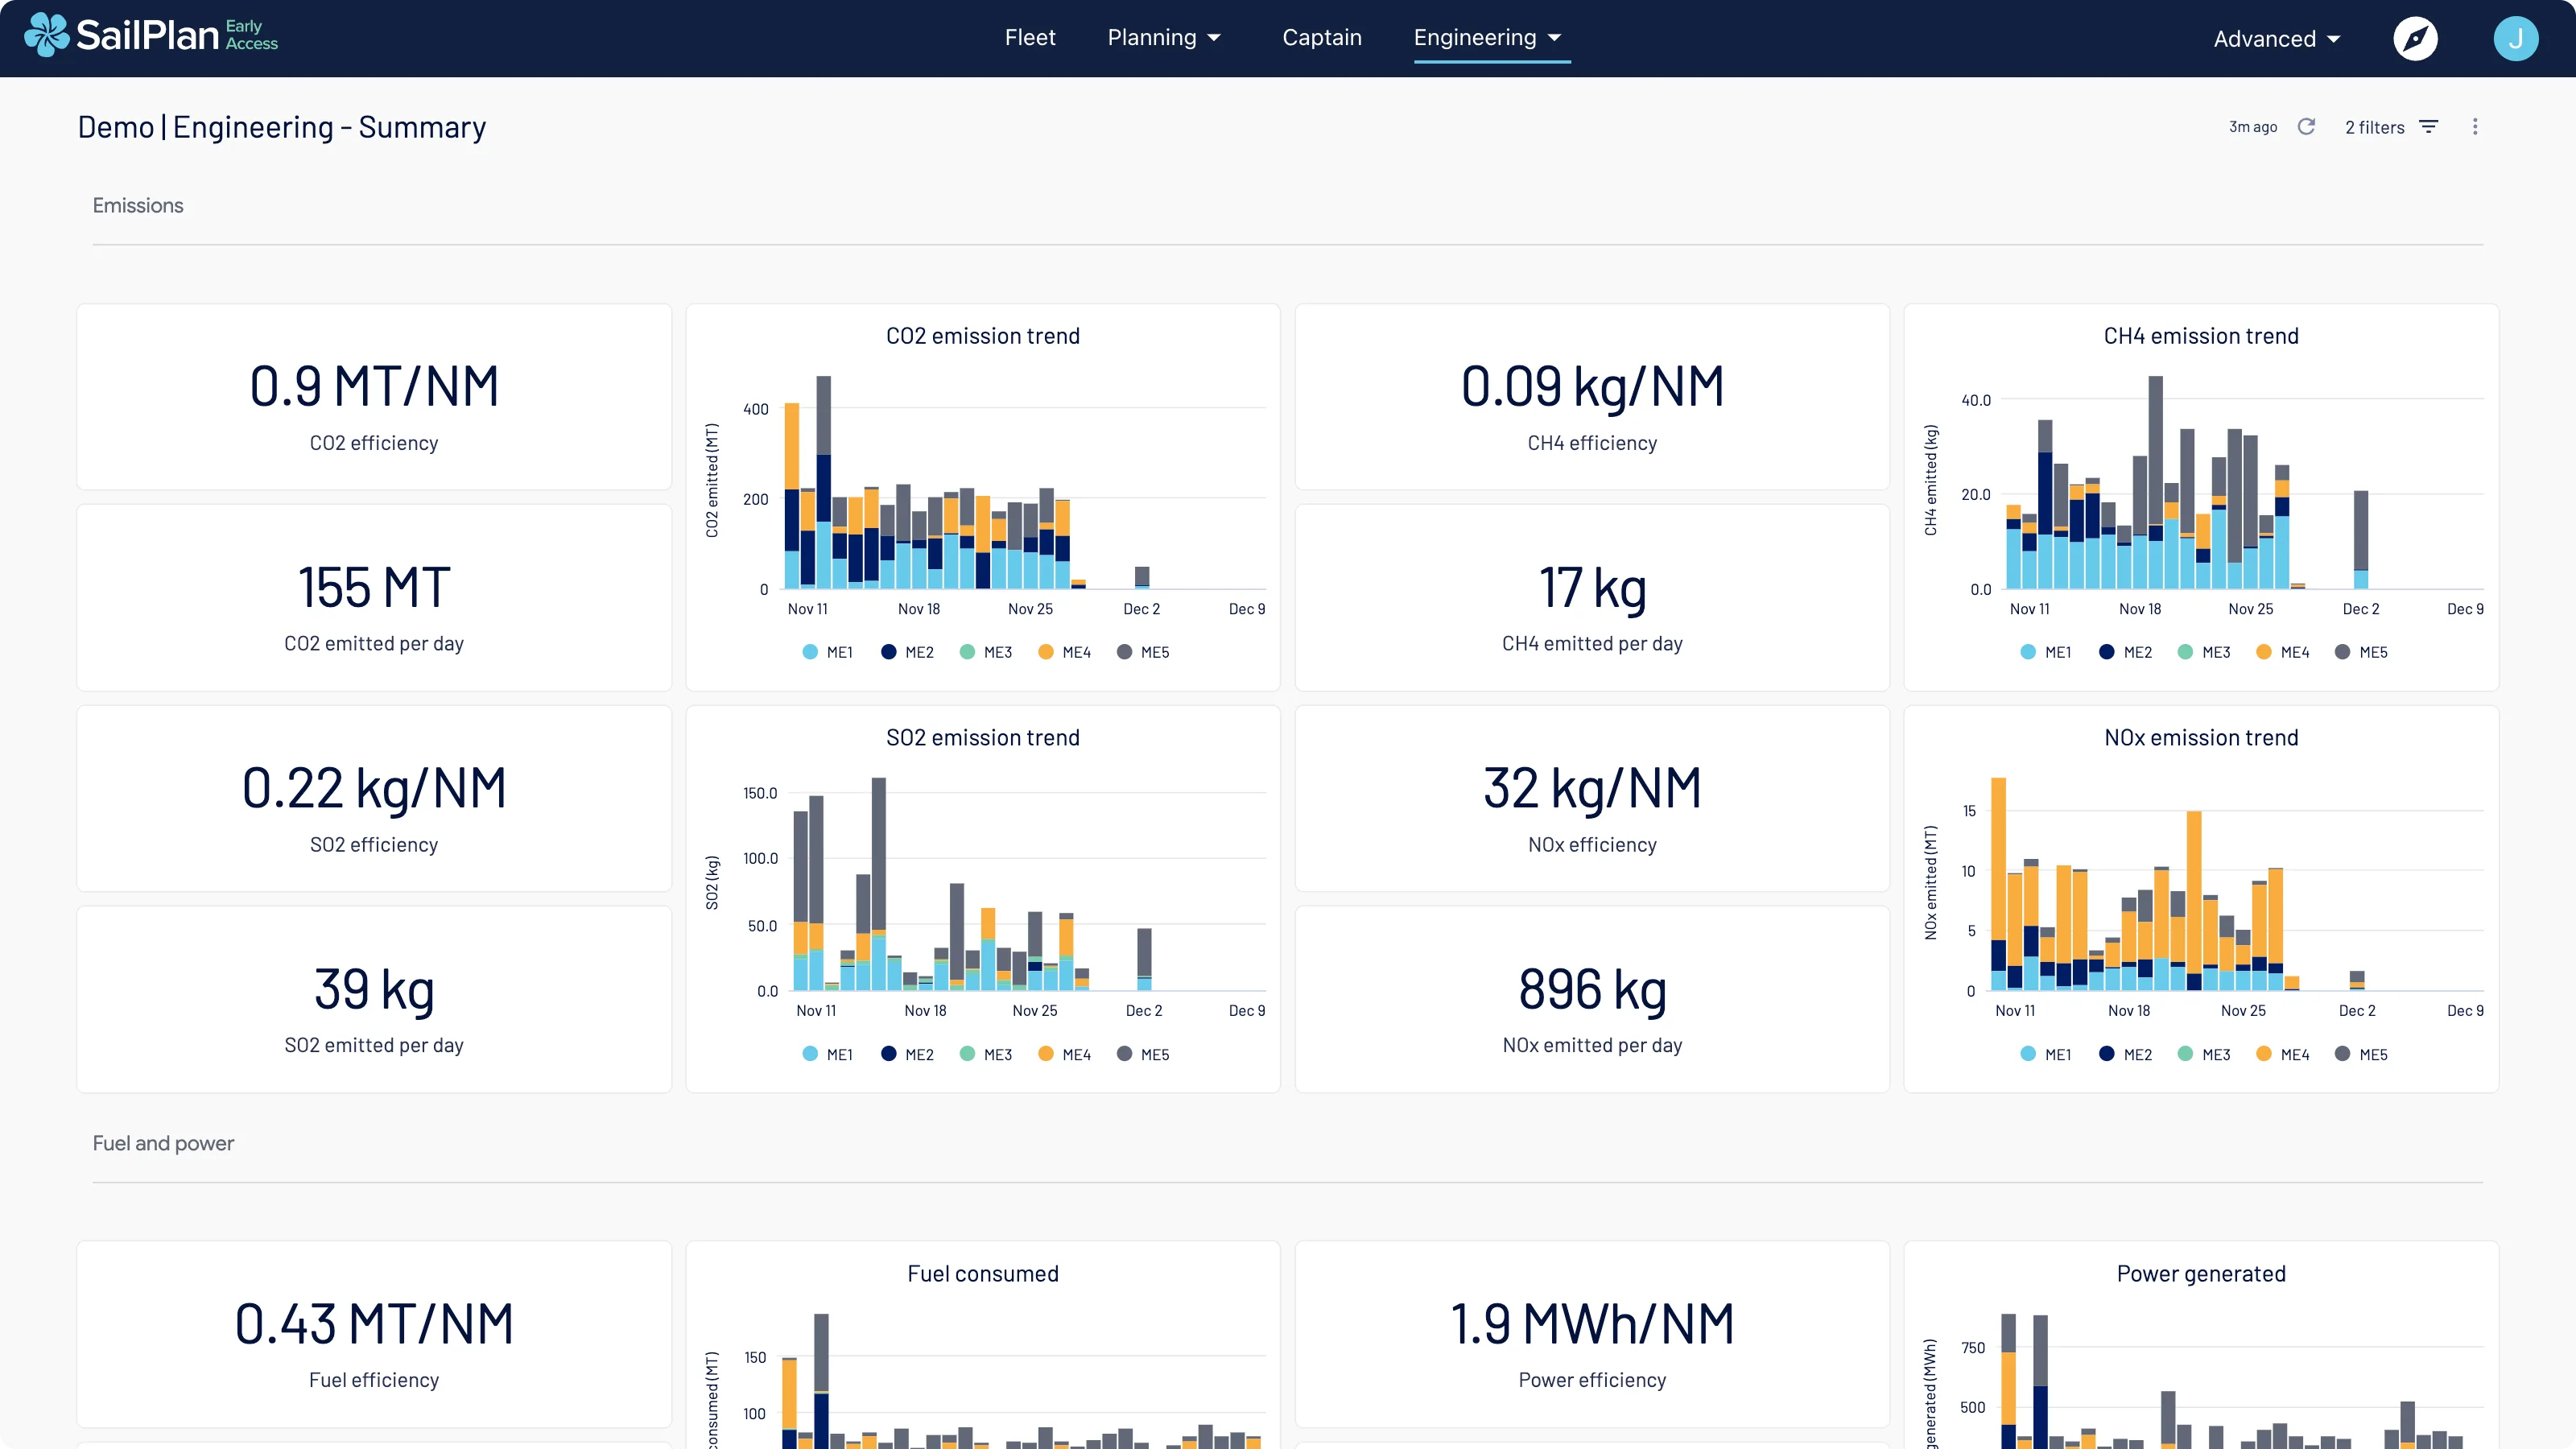Image resolution: width=2576 pixels, height=1449 pixels.
Task: Select the 0.43 MT/NM Fuel efficiency value
Action: [x=374, y=1324]
